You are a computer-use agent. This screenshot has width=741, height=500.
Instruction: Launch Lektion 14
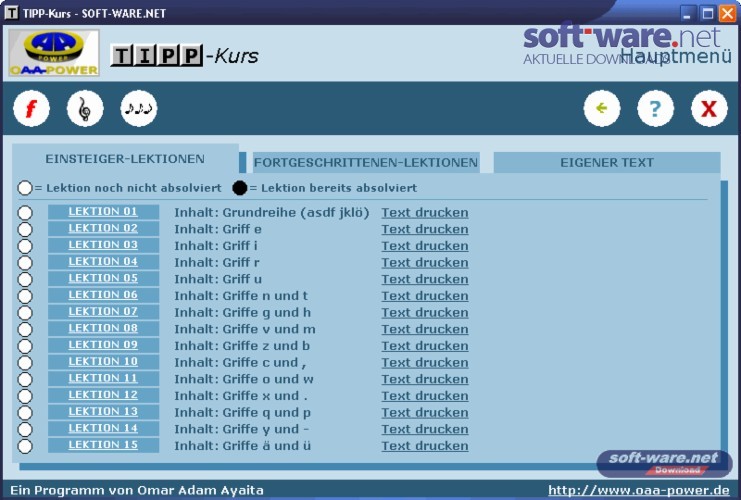click(x=103, y=428)
